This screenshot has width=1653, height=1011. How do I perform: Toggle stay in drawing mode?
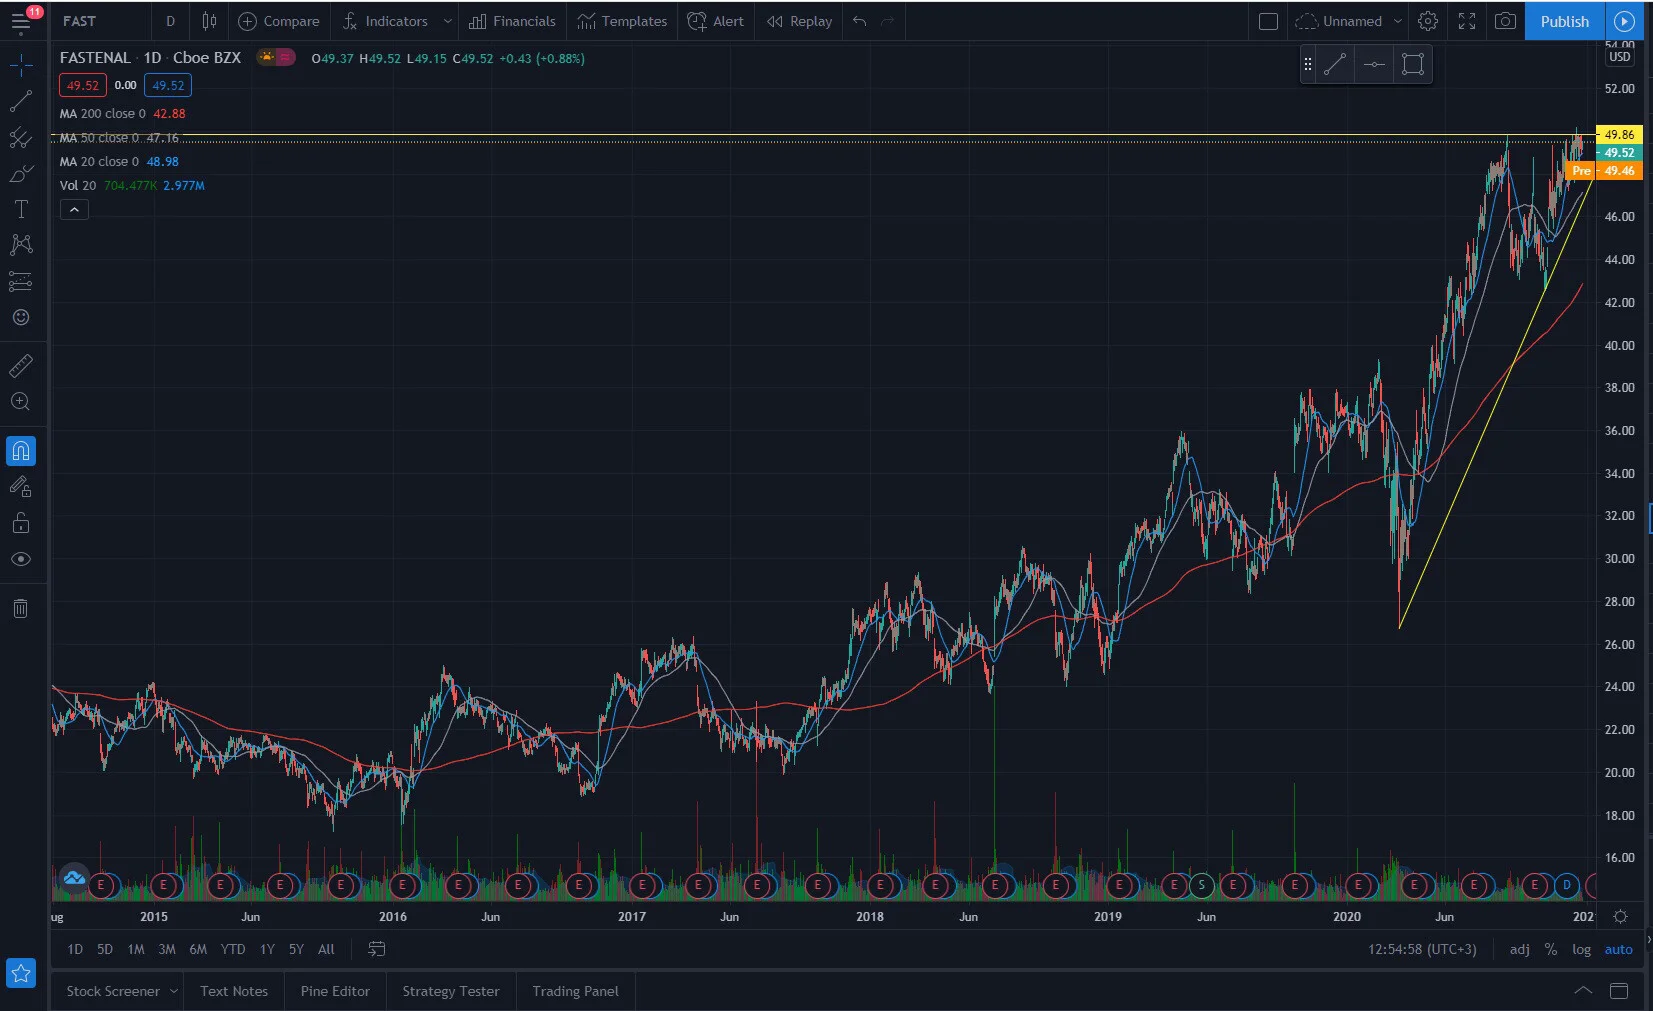tap(21, 487)
